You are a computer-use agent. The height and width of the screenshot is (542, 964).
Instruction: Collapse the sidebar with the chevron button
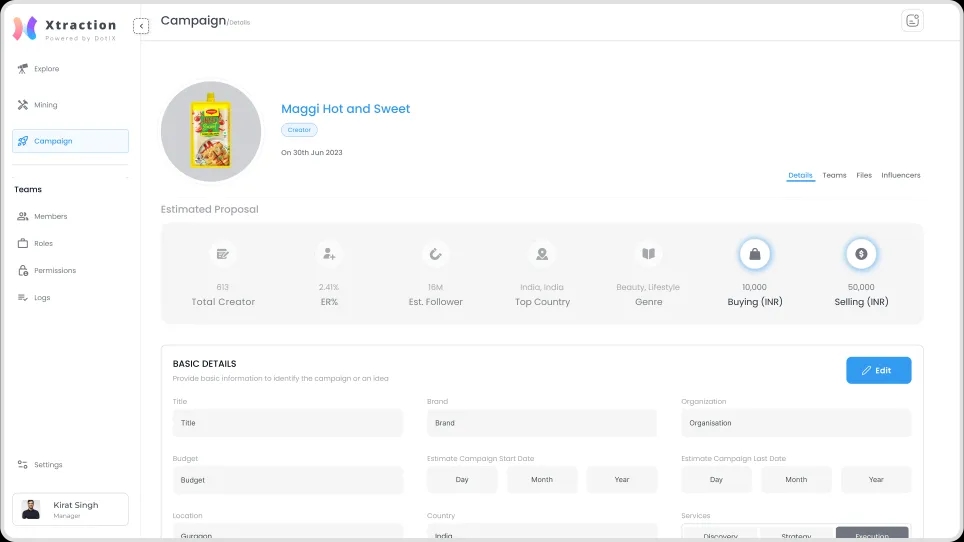[x=141, y=26]
